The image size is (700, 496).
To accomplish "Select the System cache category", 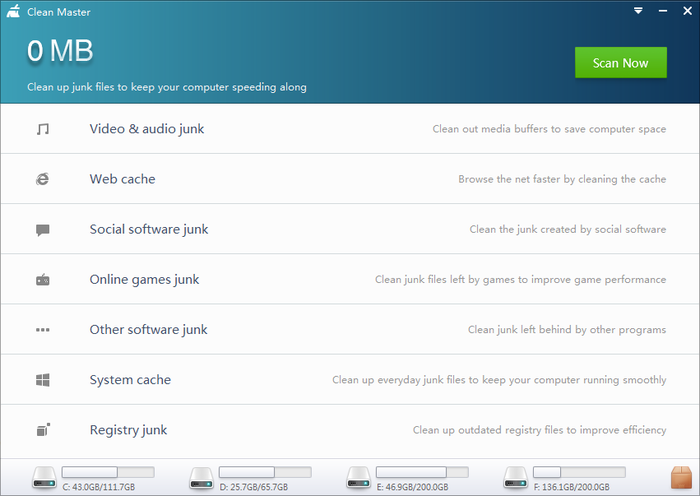I will (x=350, y=380).
